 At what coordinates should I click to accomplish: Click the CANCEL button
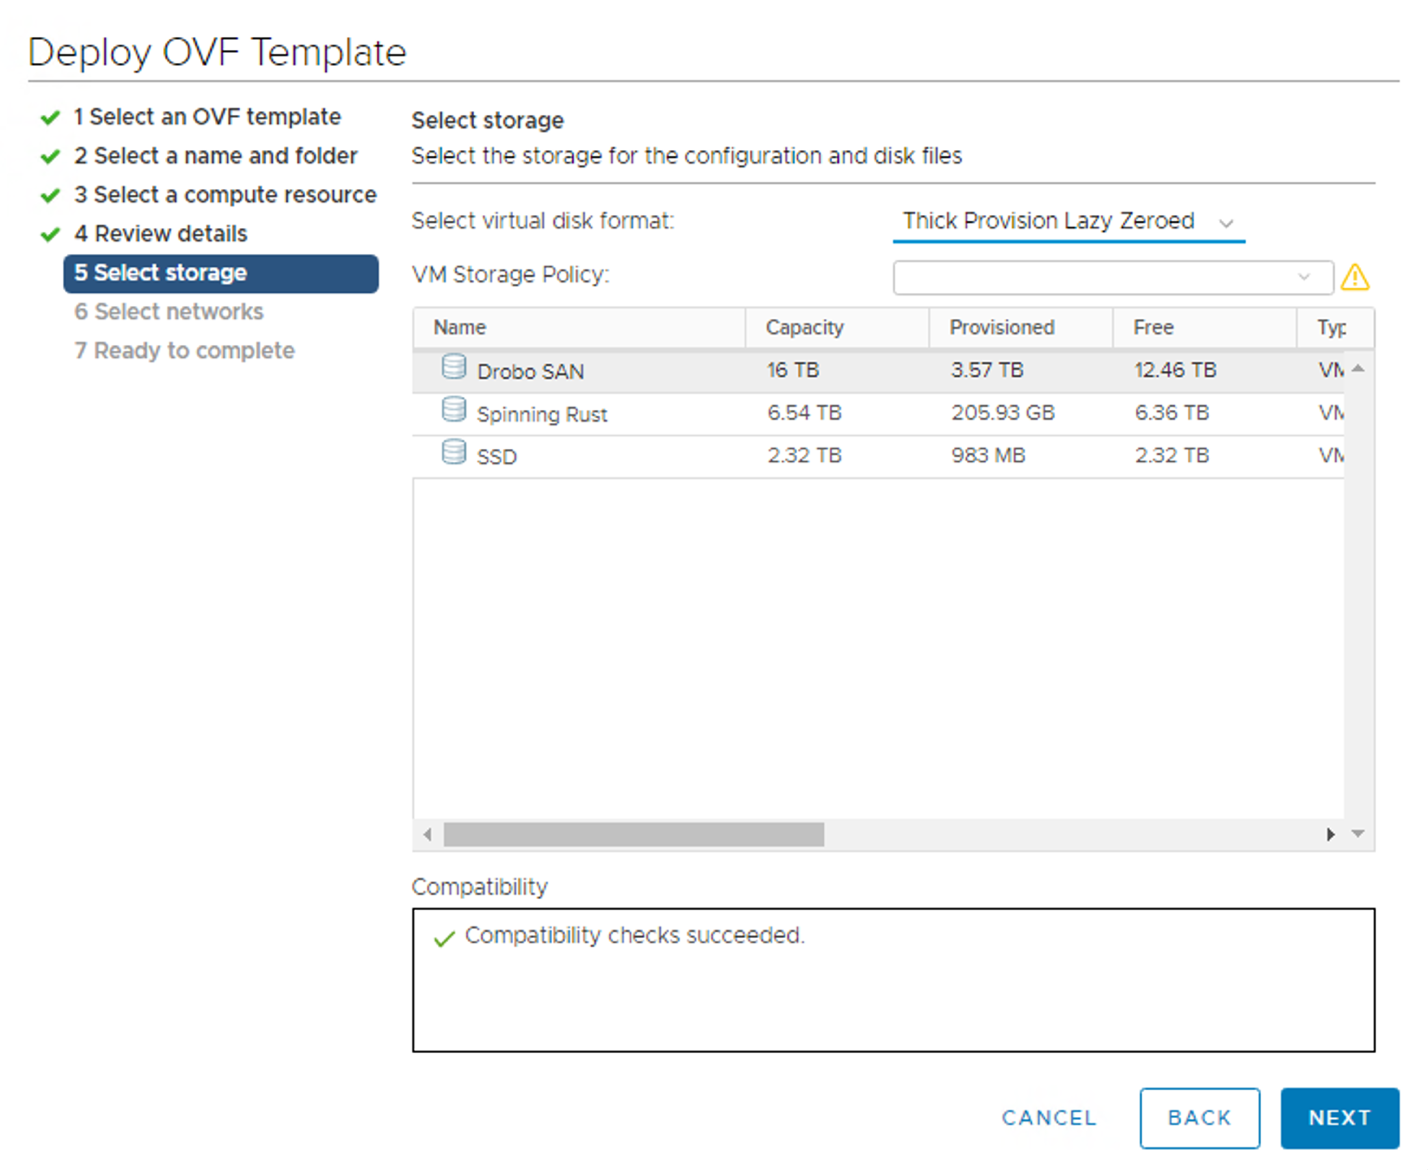click(1048, 1118)
